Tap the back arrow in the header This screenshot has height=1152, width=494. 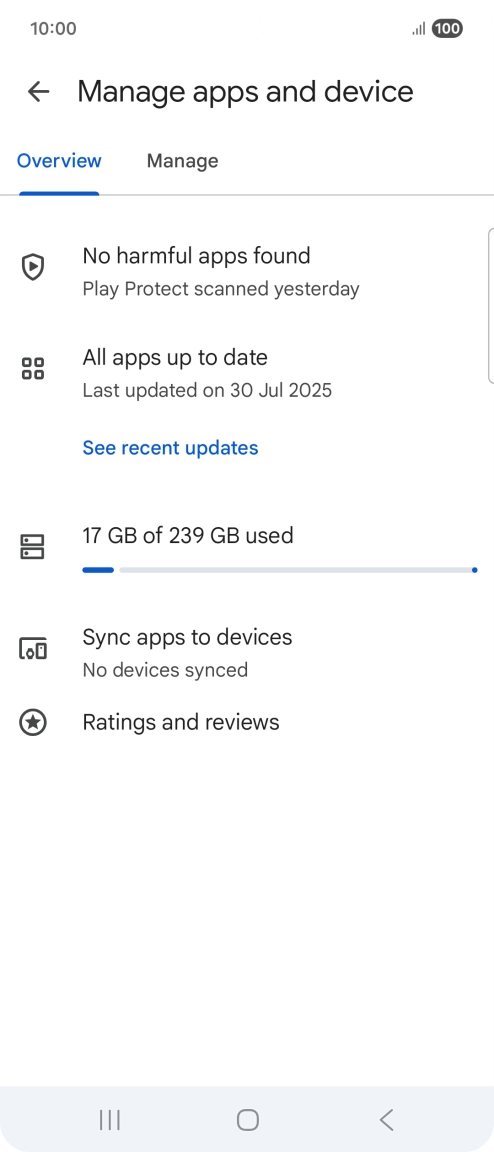[38, 91]
